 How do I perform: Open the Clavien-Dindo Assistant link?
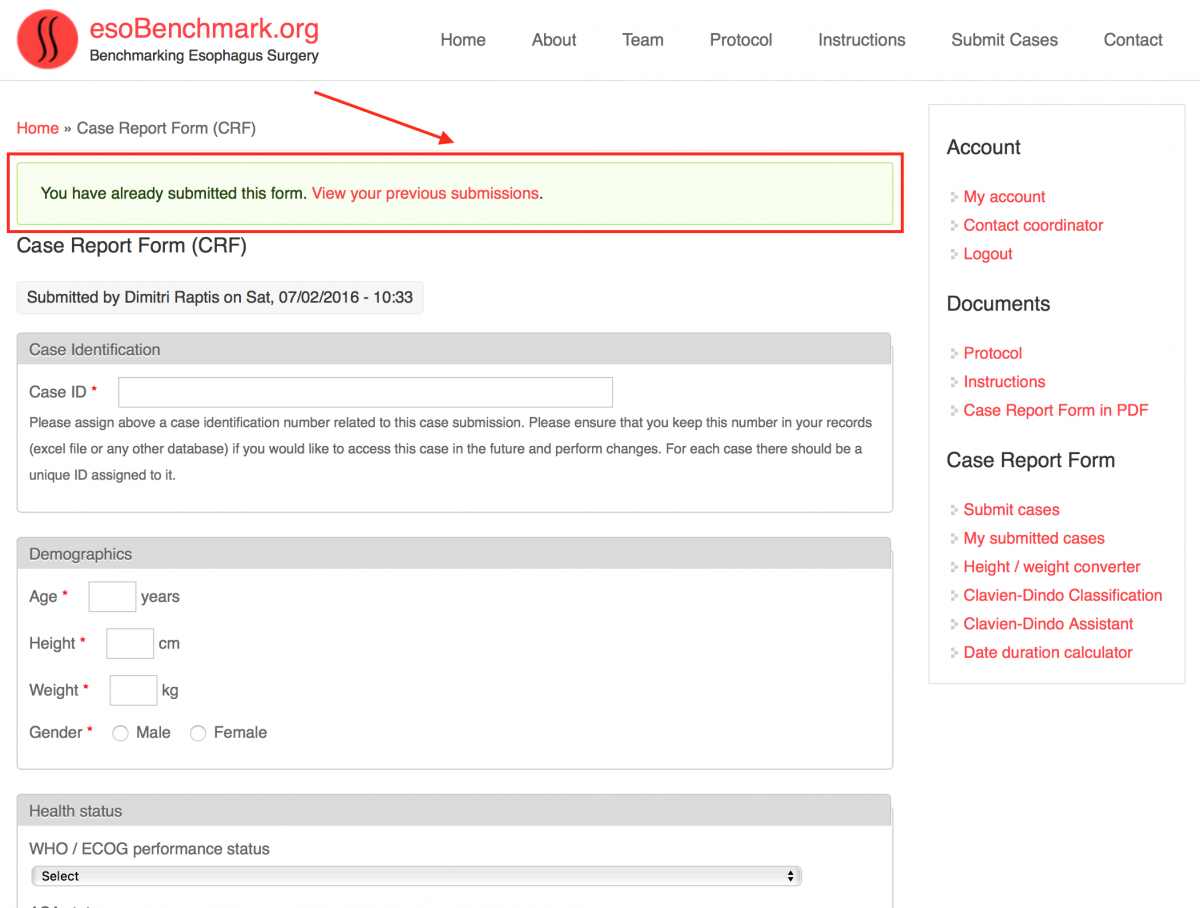click(x=1048, y=624)
